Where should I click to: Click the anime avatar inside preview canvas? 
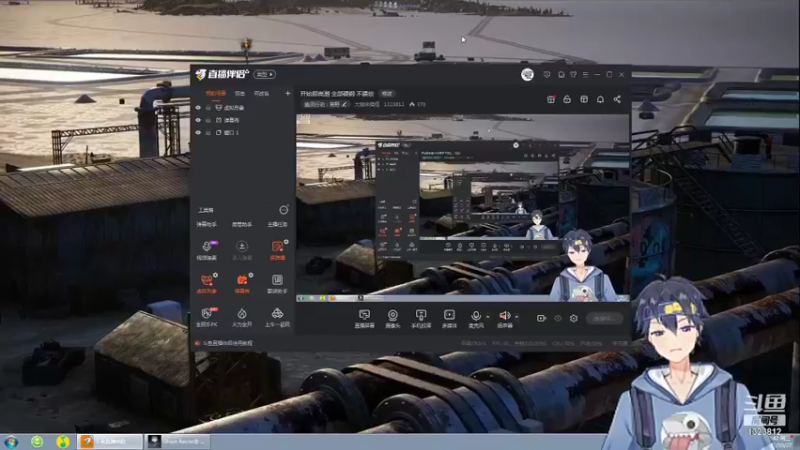(x=583, y=265)
